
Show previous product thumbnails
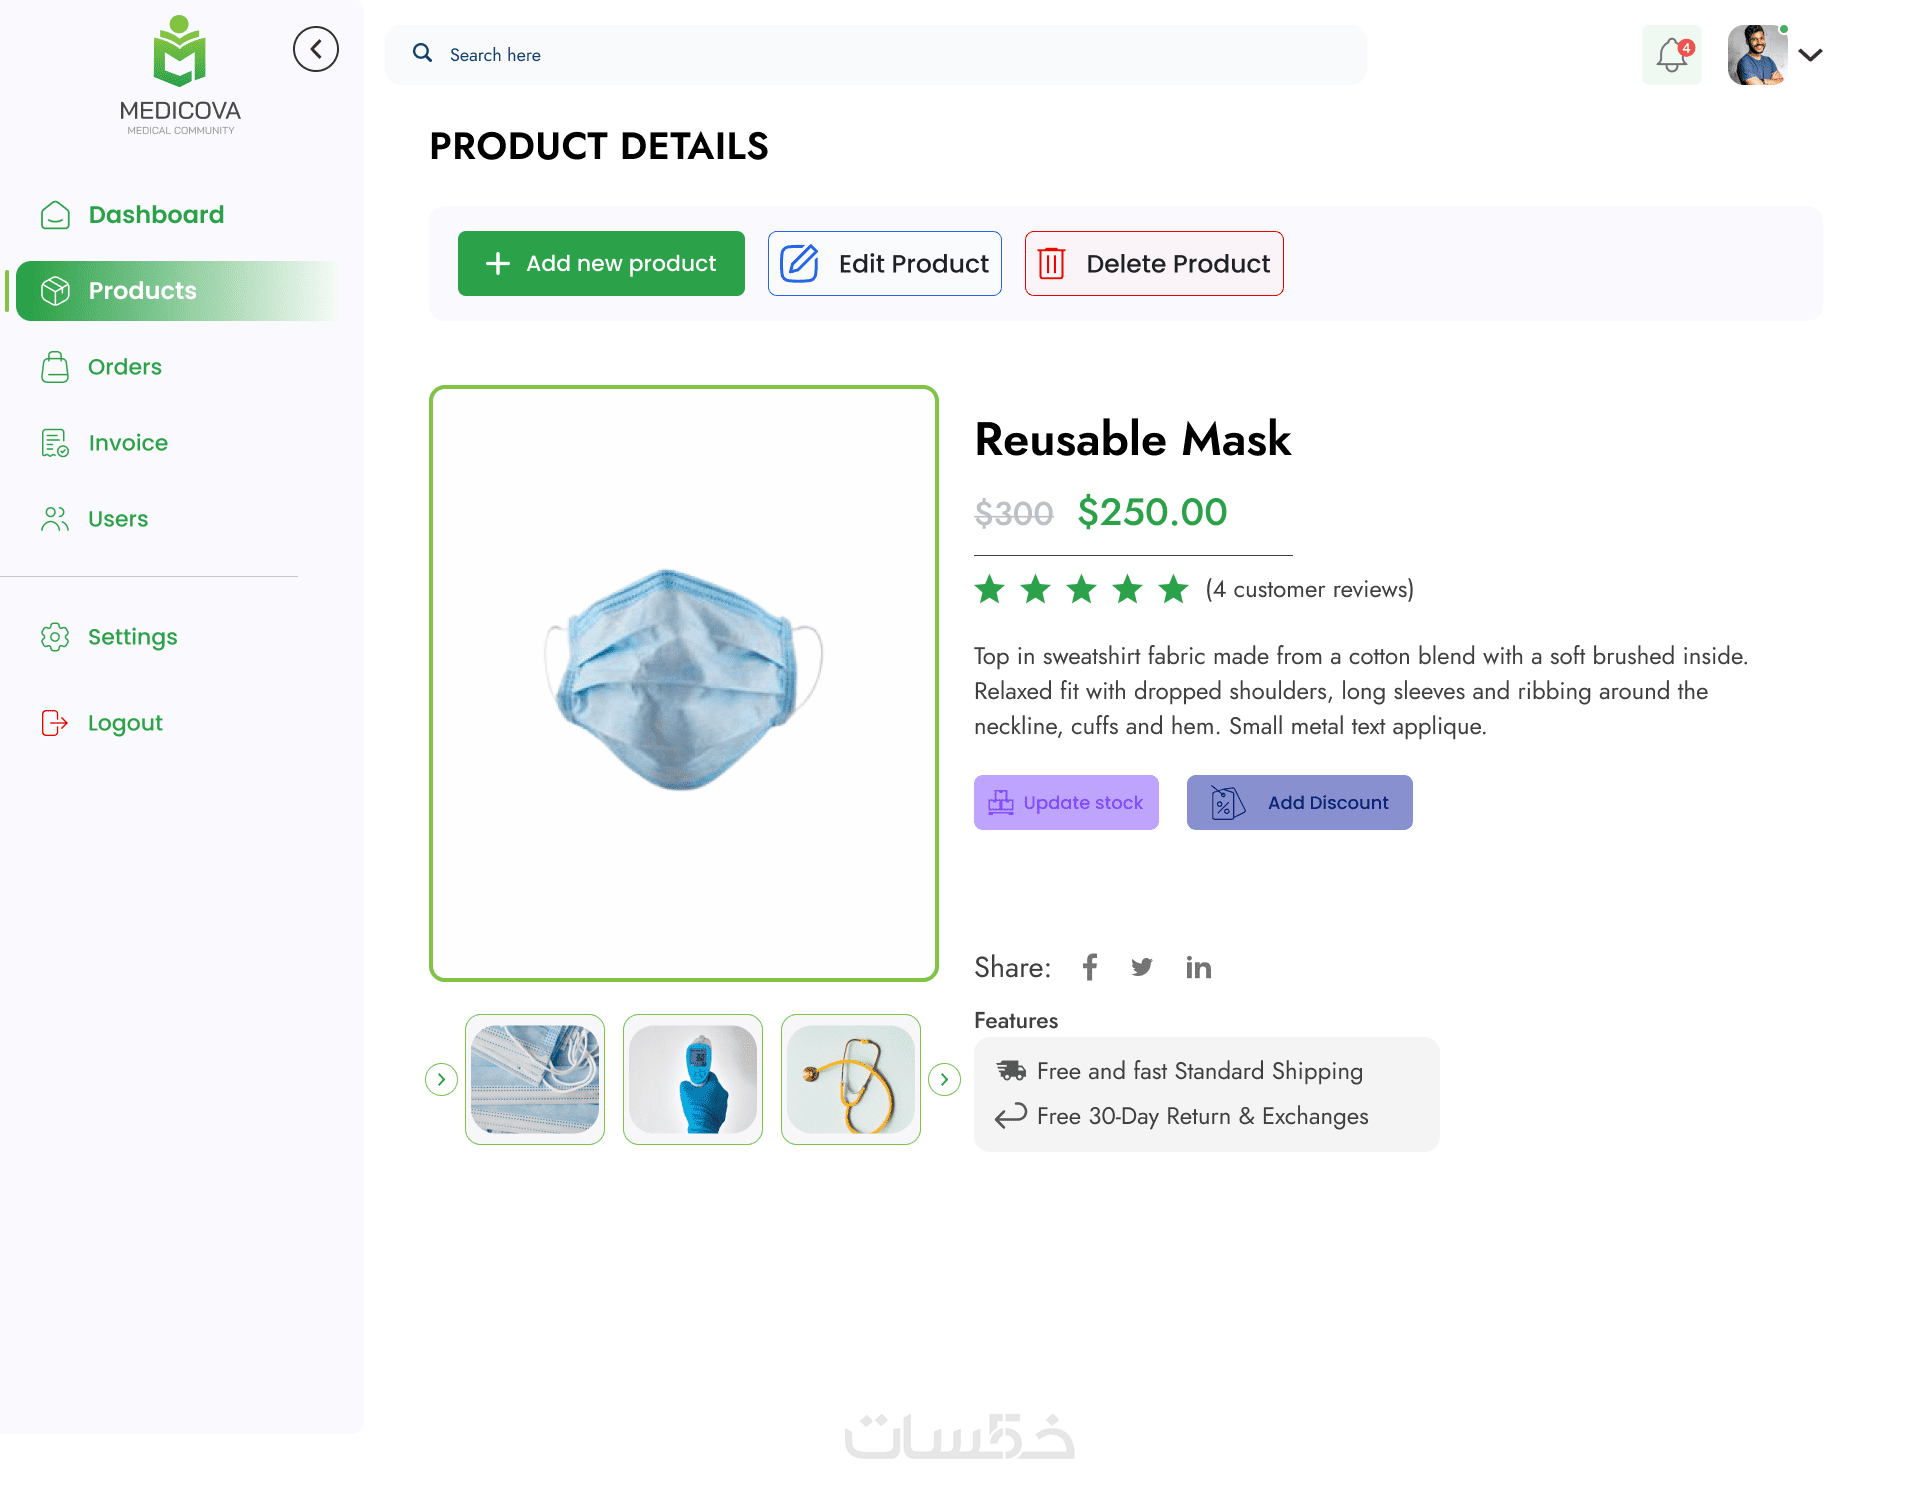441,1079
